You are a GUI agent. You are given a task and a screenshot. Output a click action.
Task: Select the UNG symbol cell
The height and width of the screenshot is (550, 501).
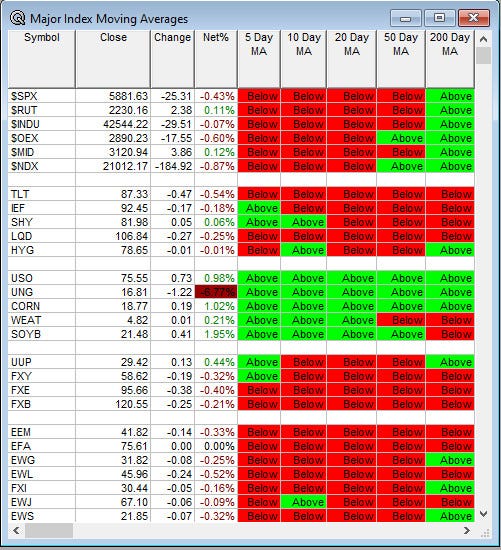(42, 292)
